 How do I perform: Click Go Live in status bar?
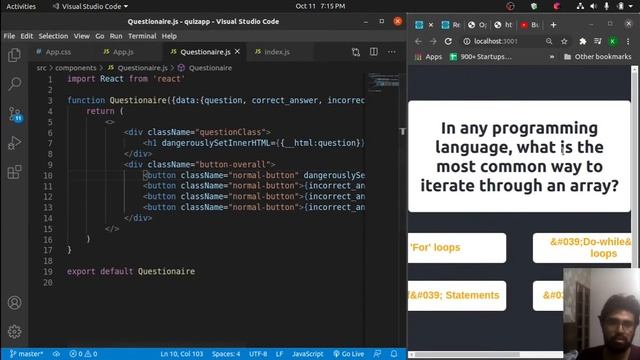pos(348,353)
